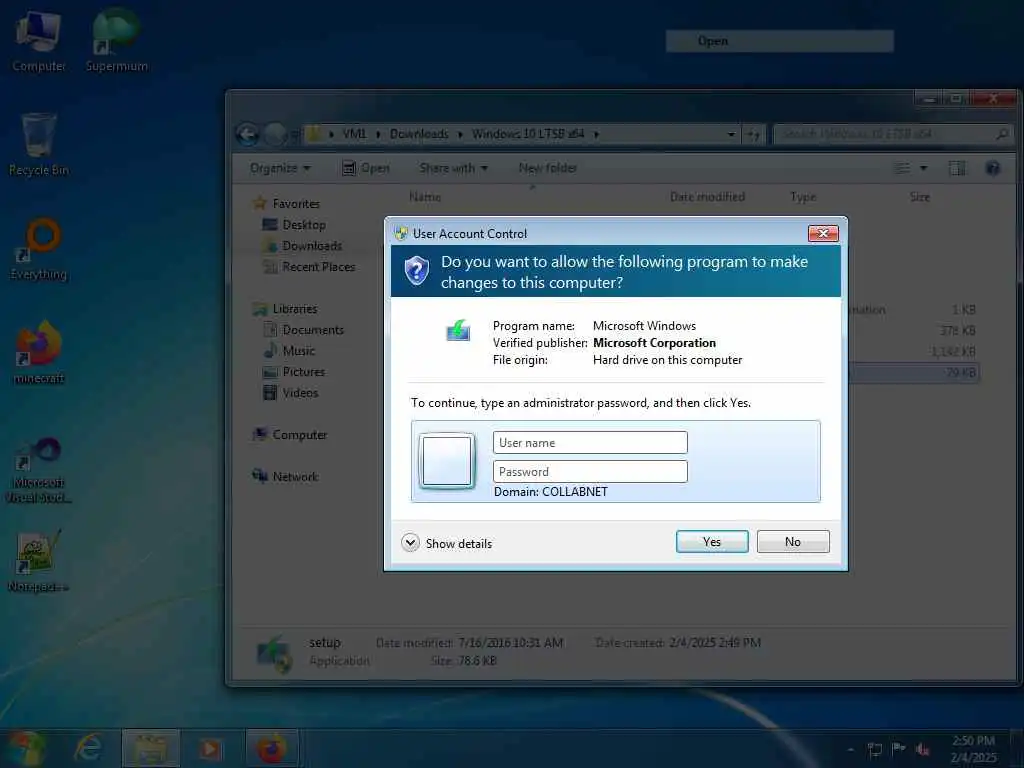Click Yes in User Account Control dialog
The height and width of the screenshot is (768, 1024).
point(712,541)
